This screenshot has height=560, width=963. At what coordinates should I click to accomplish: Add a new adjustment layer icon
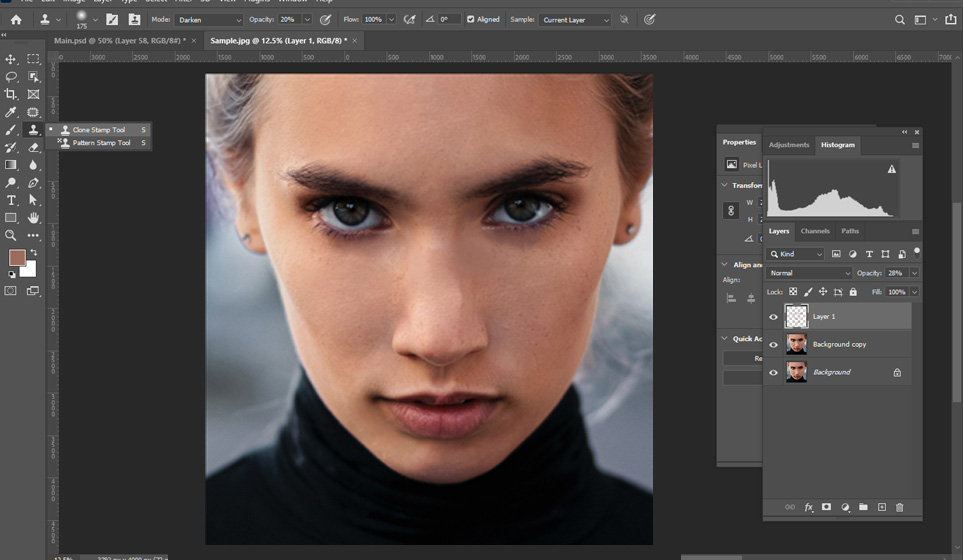coord(845,507)
